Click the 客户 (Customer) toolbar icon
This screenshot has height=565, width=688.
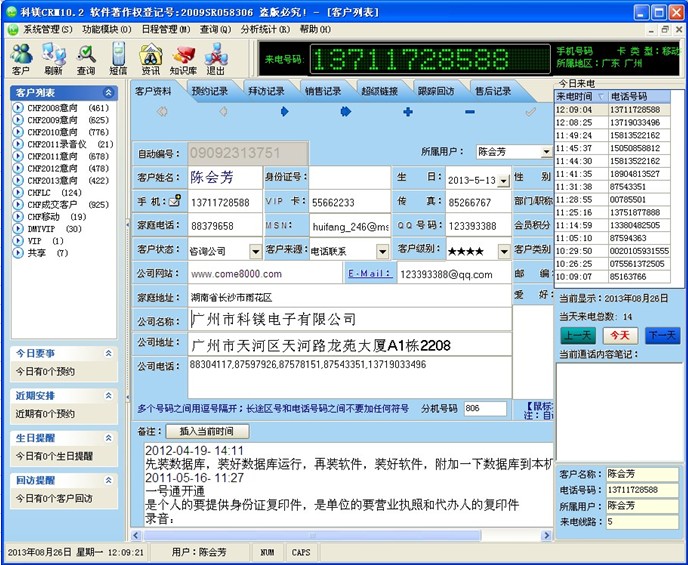[20, 58]
